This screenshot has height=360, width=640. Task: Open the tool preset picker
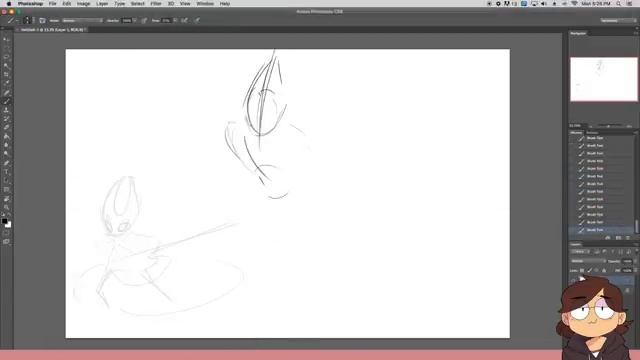tap(13, 20)
